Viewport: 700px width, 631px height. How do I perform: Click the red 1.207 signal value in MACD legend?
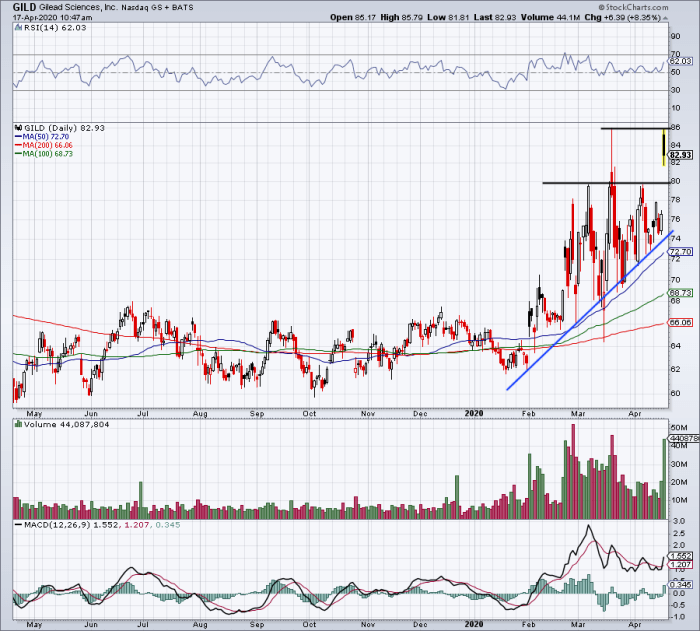[136, 525]
